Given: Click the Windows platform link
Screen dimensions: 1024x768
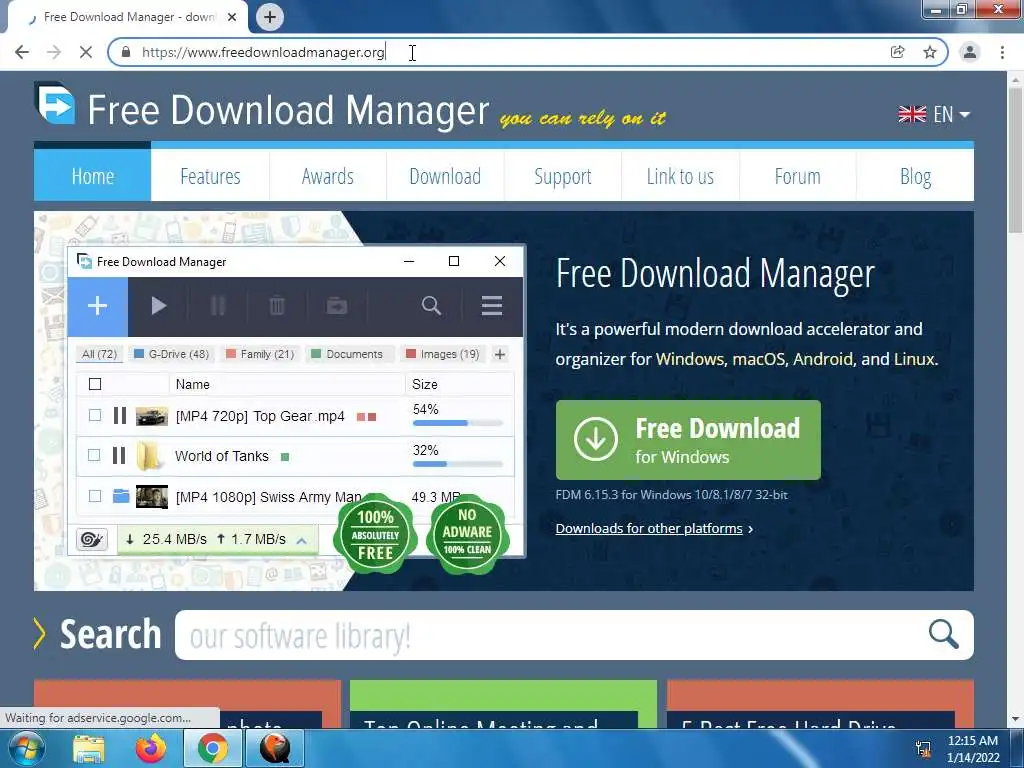Looking at the screenshot, I should coord(690,359).
